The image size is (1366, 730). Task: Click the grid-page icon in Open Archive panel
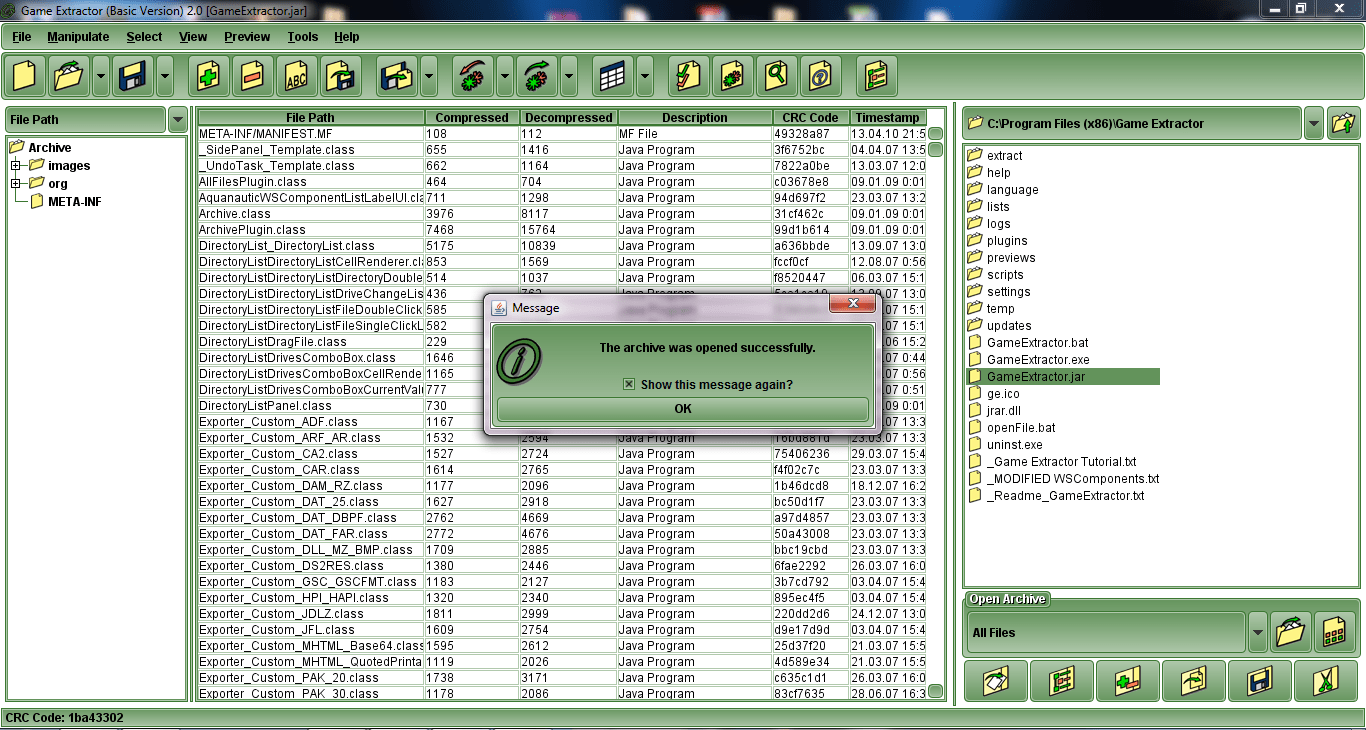click(x=1335, y=632)
